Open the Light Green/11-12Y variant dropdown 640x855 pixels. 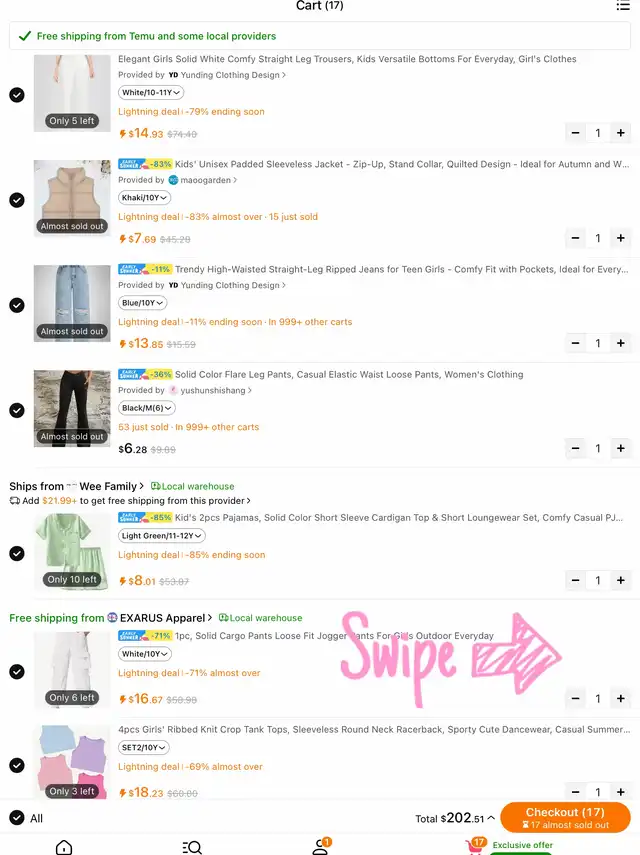(162, 536)
